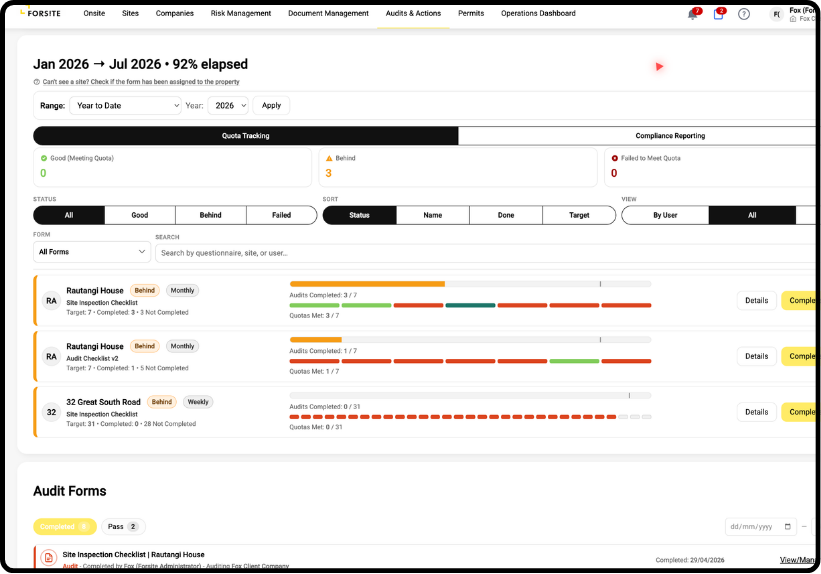The width and height of the screenshot is (821, 574).
Task: Click the 3/7 audits completed progress bar
Action: [x=470, y=284]
